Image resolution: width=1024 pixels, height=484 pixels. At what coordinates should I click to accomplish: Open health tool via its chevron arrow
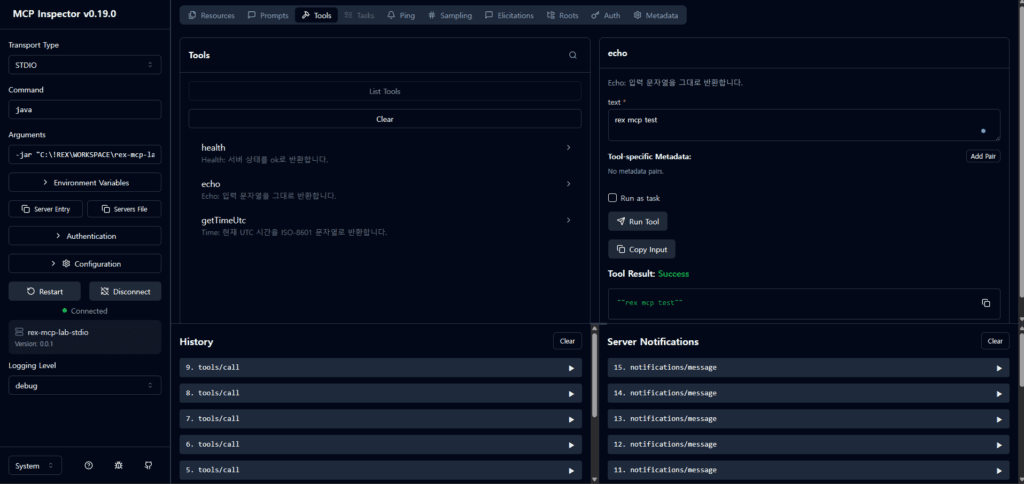click(x=569, y=148)
